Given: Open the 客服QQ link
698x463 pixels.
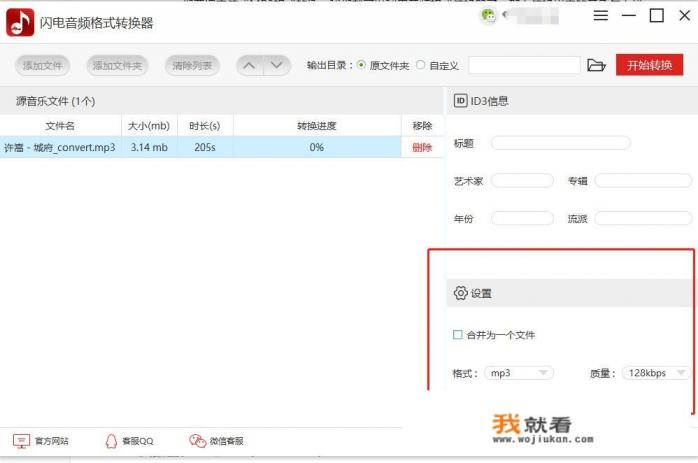Looking at the screenshot, I should coord(138,441).
